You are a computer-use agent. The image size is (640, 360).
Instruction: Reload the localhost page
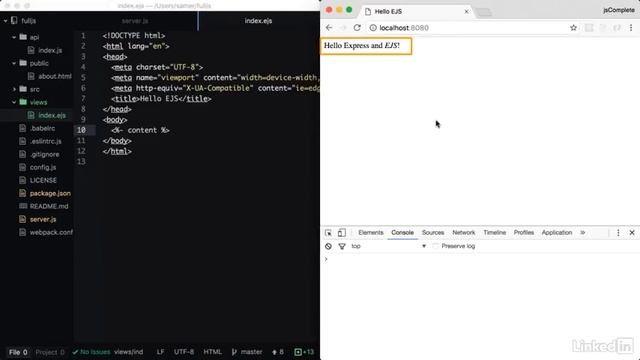click(357, 28)
